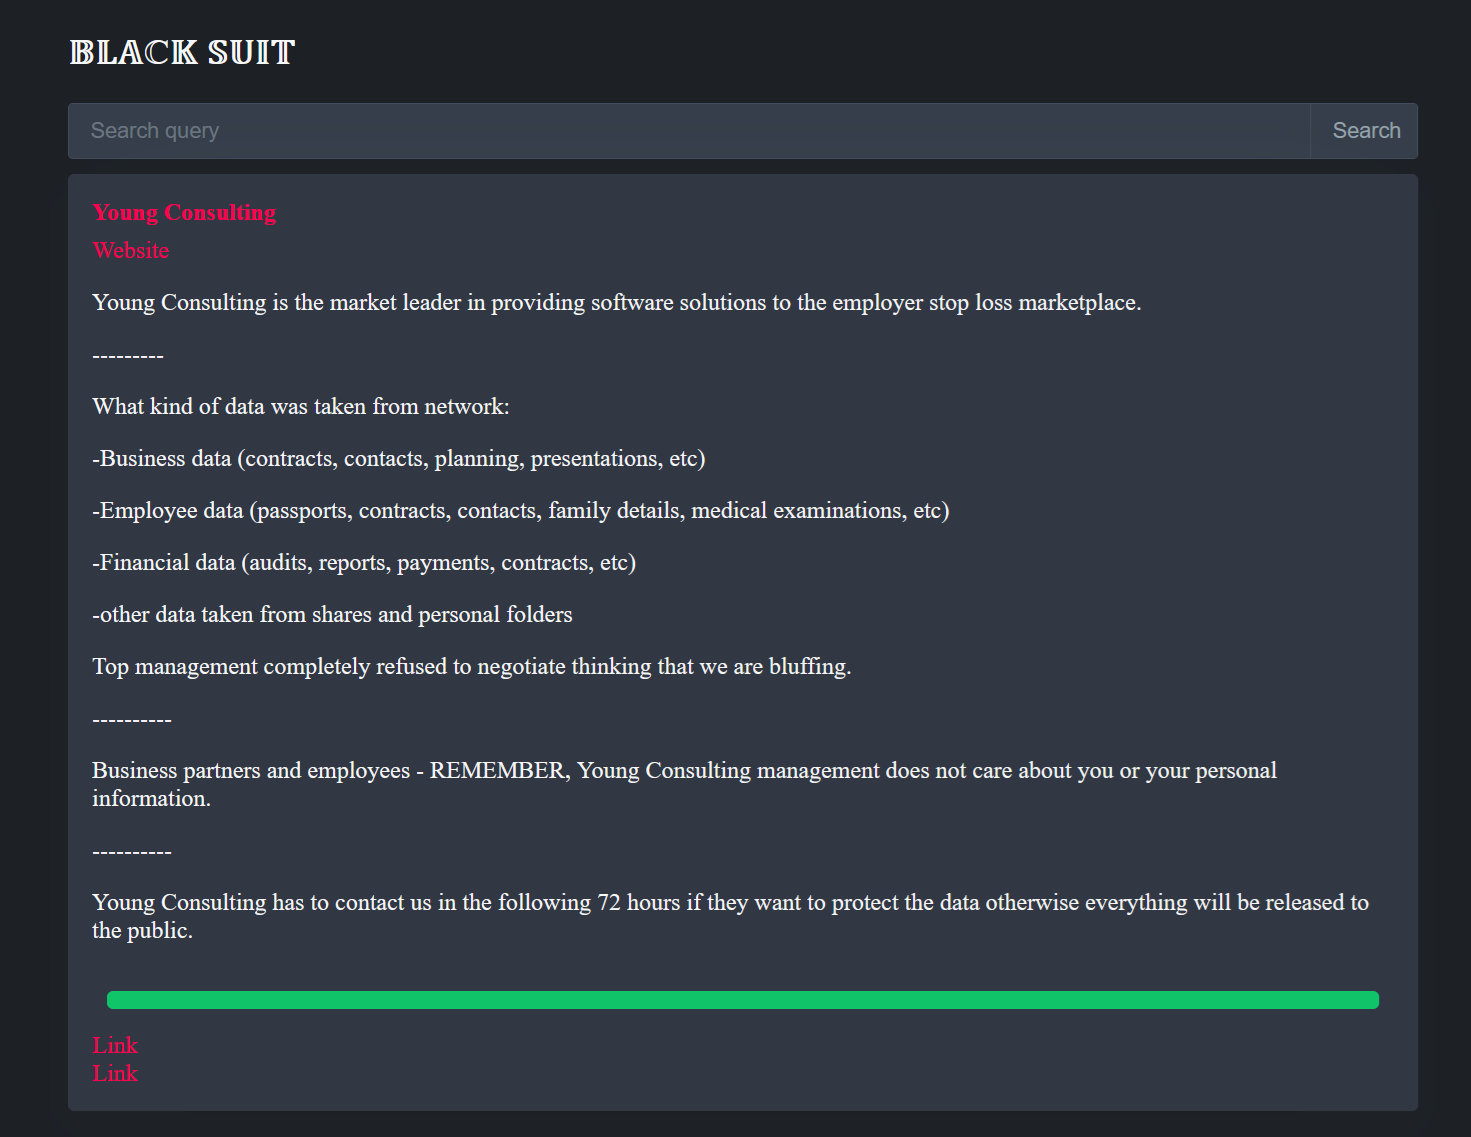
Task: Focus the Search query input field
Action: 688,131
